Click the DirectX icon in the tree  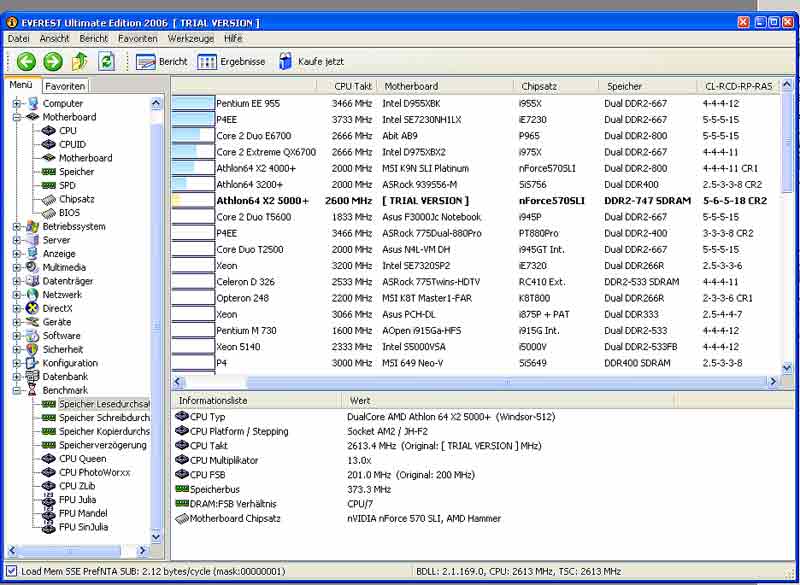(32, 309)
